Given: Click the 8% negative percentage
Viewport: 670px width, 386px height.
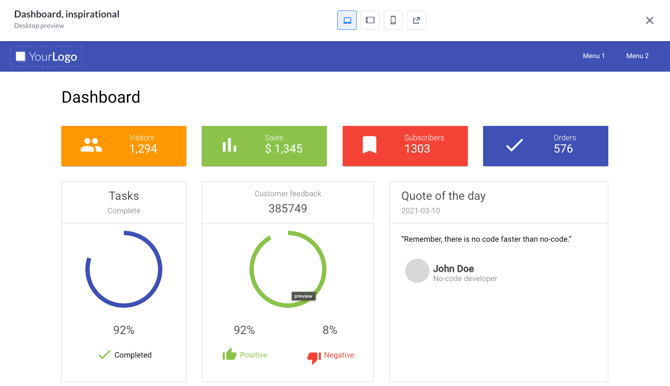Looking at the screenshot, I should pyautogui.click(x=330, y=330).
